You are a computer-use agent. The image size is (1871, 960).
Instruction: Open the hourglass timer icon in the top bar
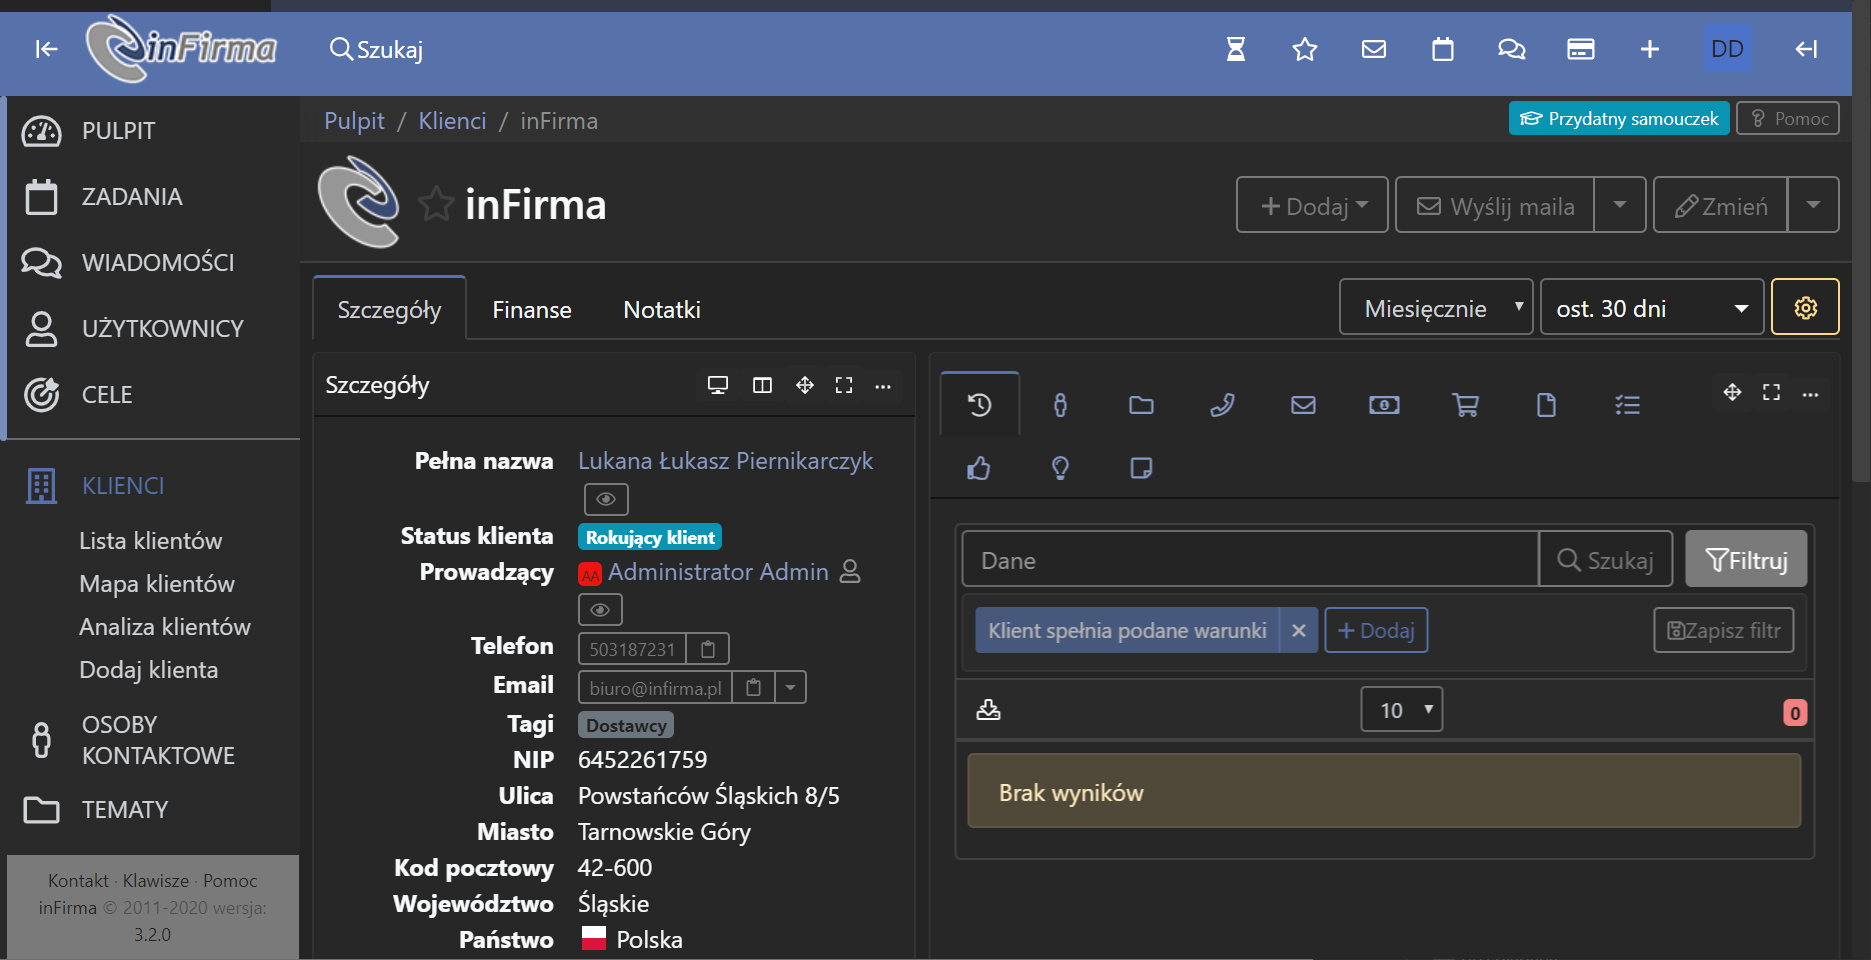tap(1236, 49)
